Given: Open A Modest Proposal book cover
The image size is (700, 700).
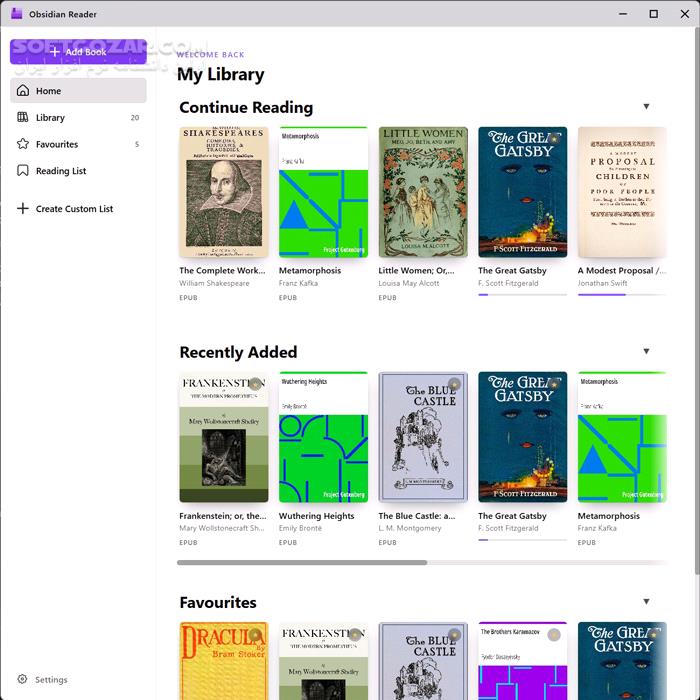Looking at the screenshot, I should coord(622,192).
